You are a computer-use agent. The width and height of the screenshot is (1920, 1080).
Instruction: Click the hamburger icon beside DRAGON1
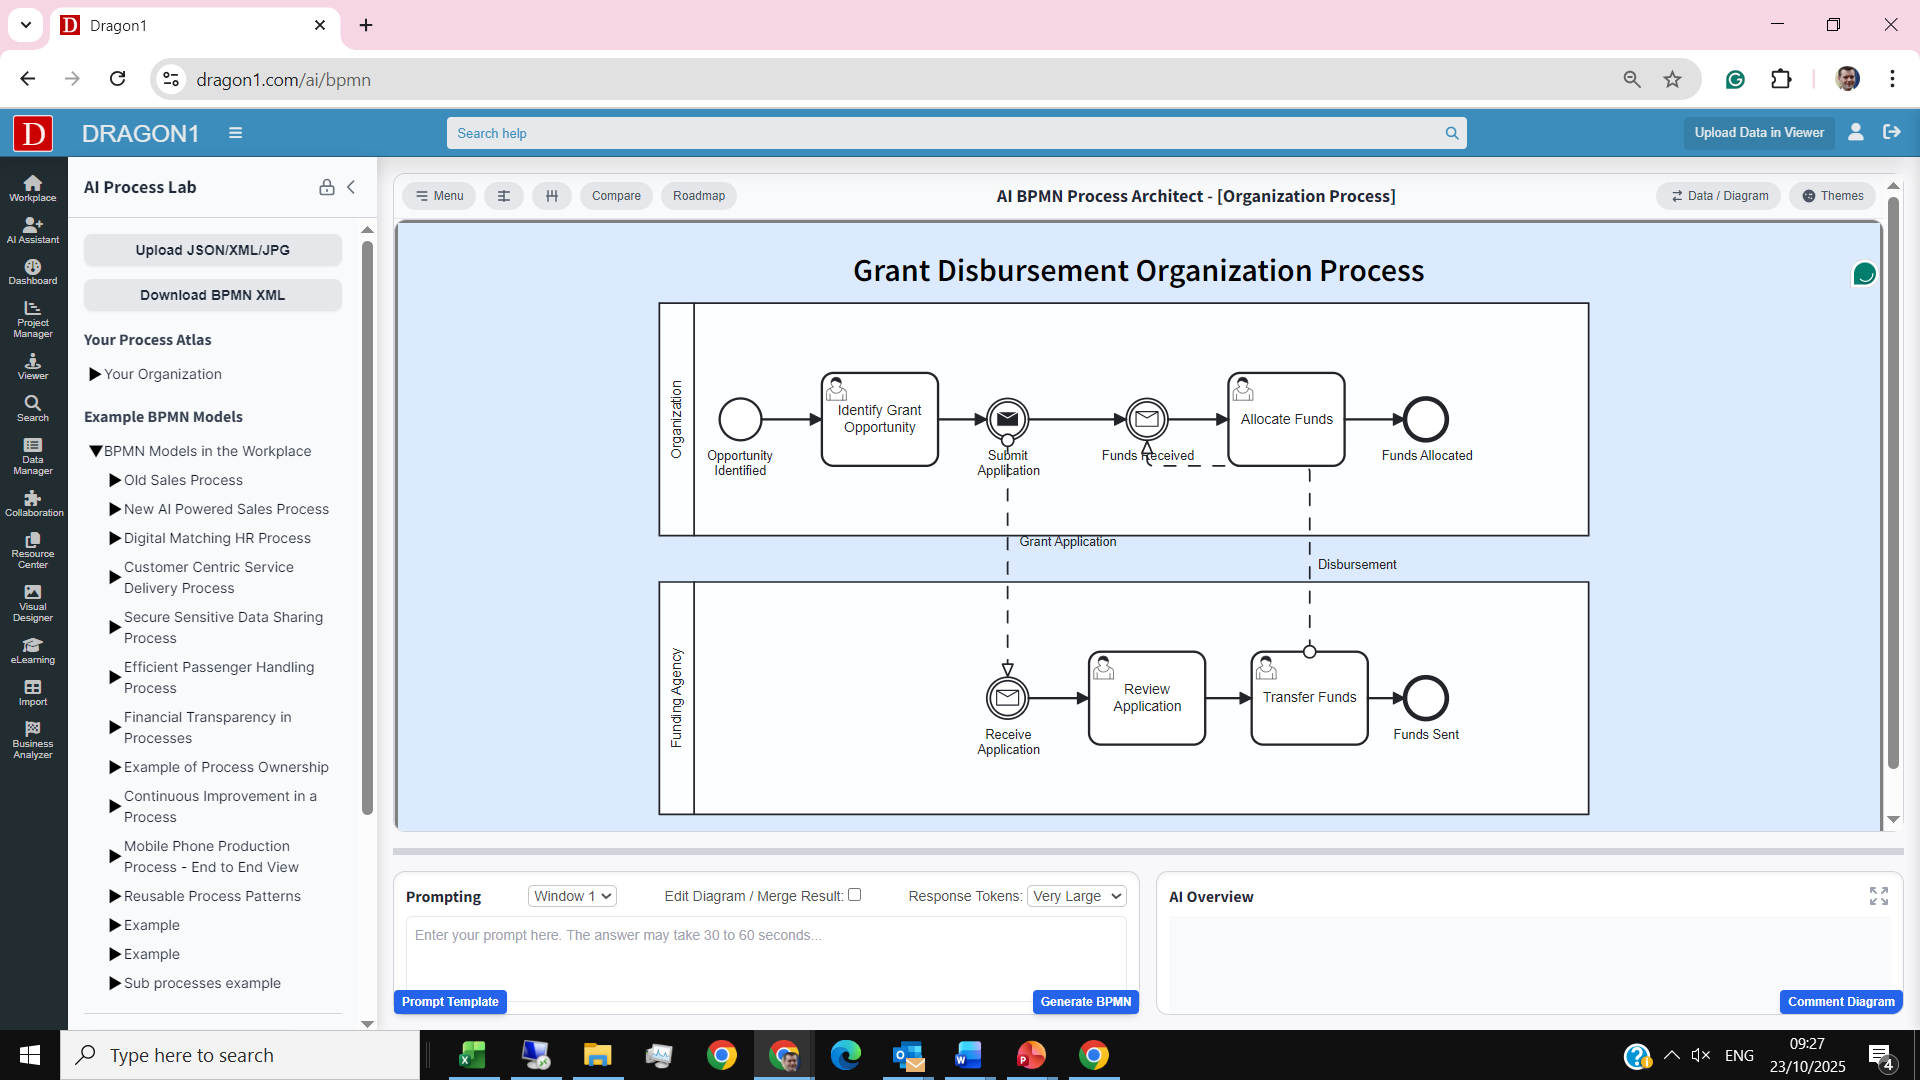235,133
